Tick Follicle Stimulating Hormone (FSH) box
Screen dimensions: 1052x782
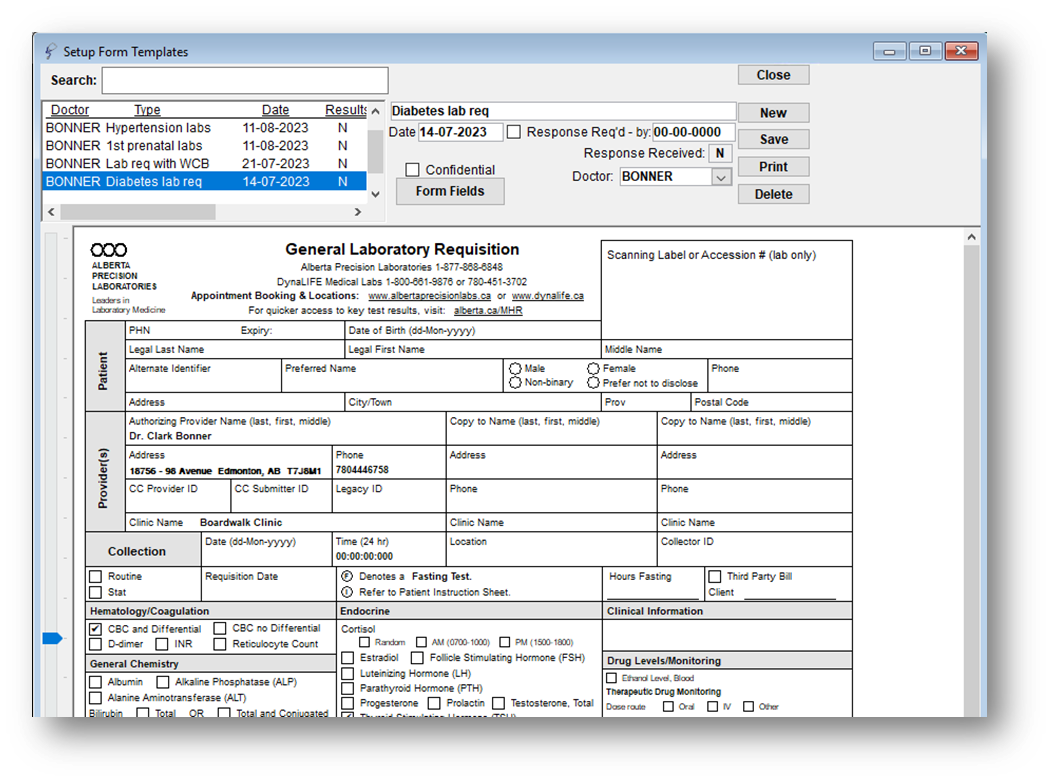point(417,658)
